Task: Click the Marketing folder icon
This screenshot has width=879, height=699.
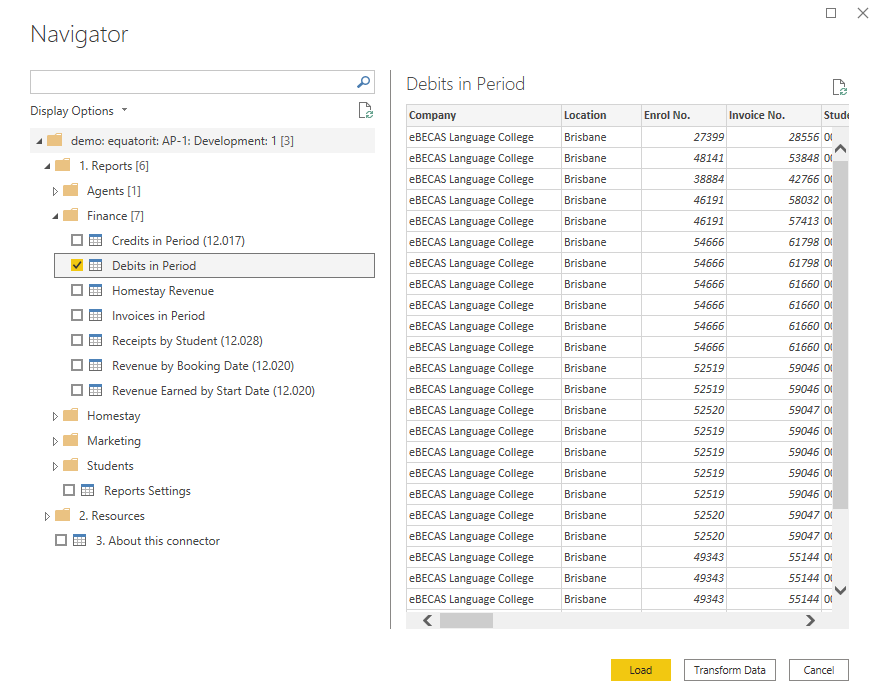Action: coord(70,441)
